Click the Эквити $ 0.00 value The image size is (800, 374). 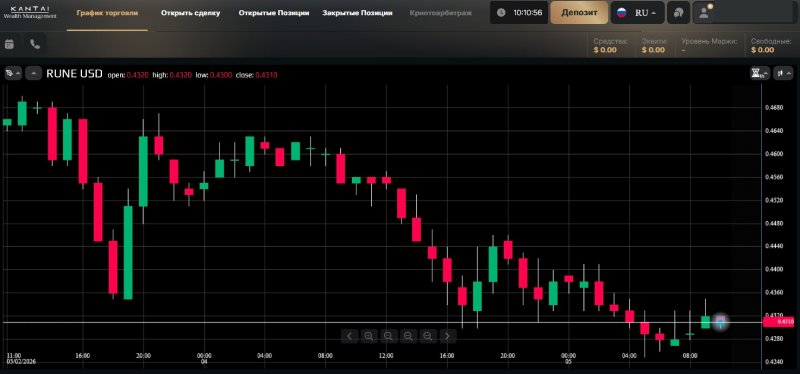(x=654, y=45)
